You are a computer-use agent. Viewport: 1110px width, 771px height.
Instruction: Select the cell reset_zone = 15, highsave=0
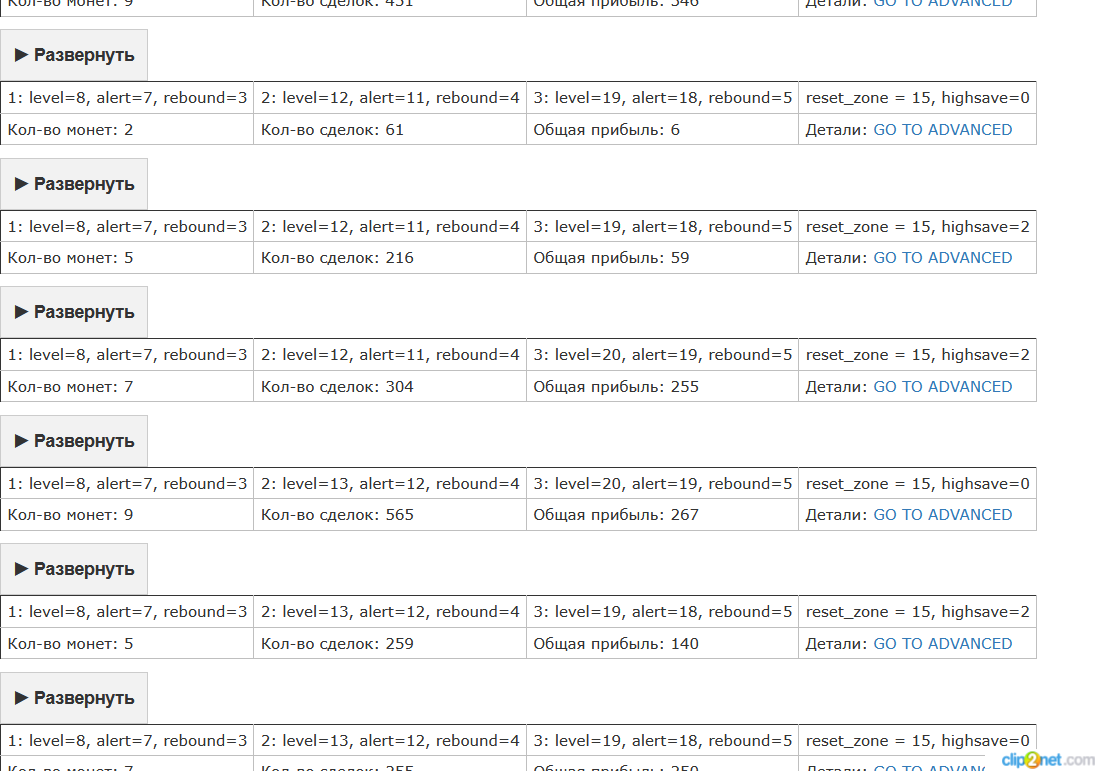(917, 97)
